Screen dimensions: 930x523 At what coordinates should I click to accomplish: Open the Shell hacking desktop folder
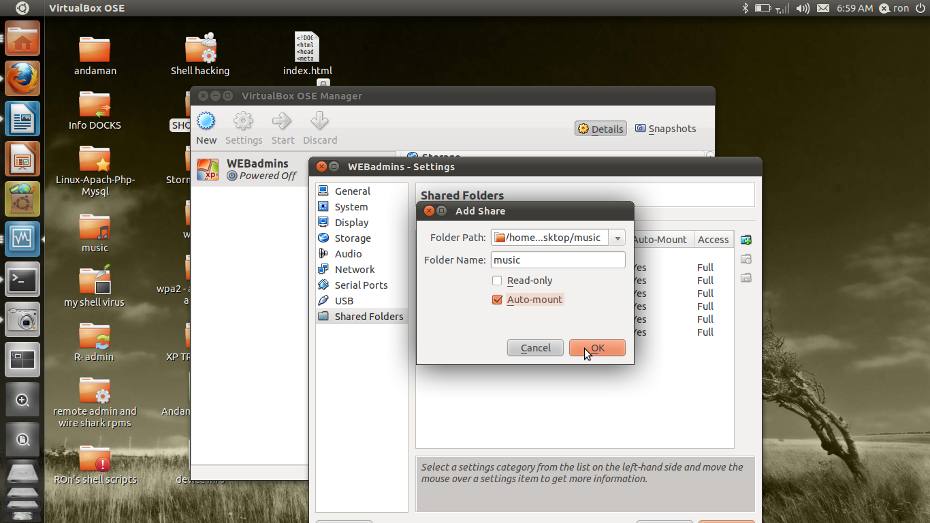pos(200,55)
